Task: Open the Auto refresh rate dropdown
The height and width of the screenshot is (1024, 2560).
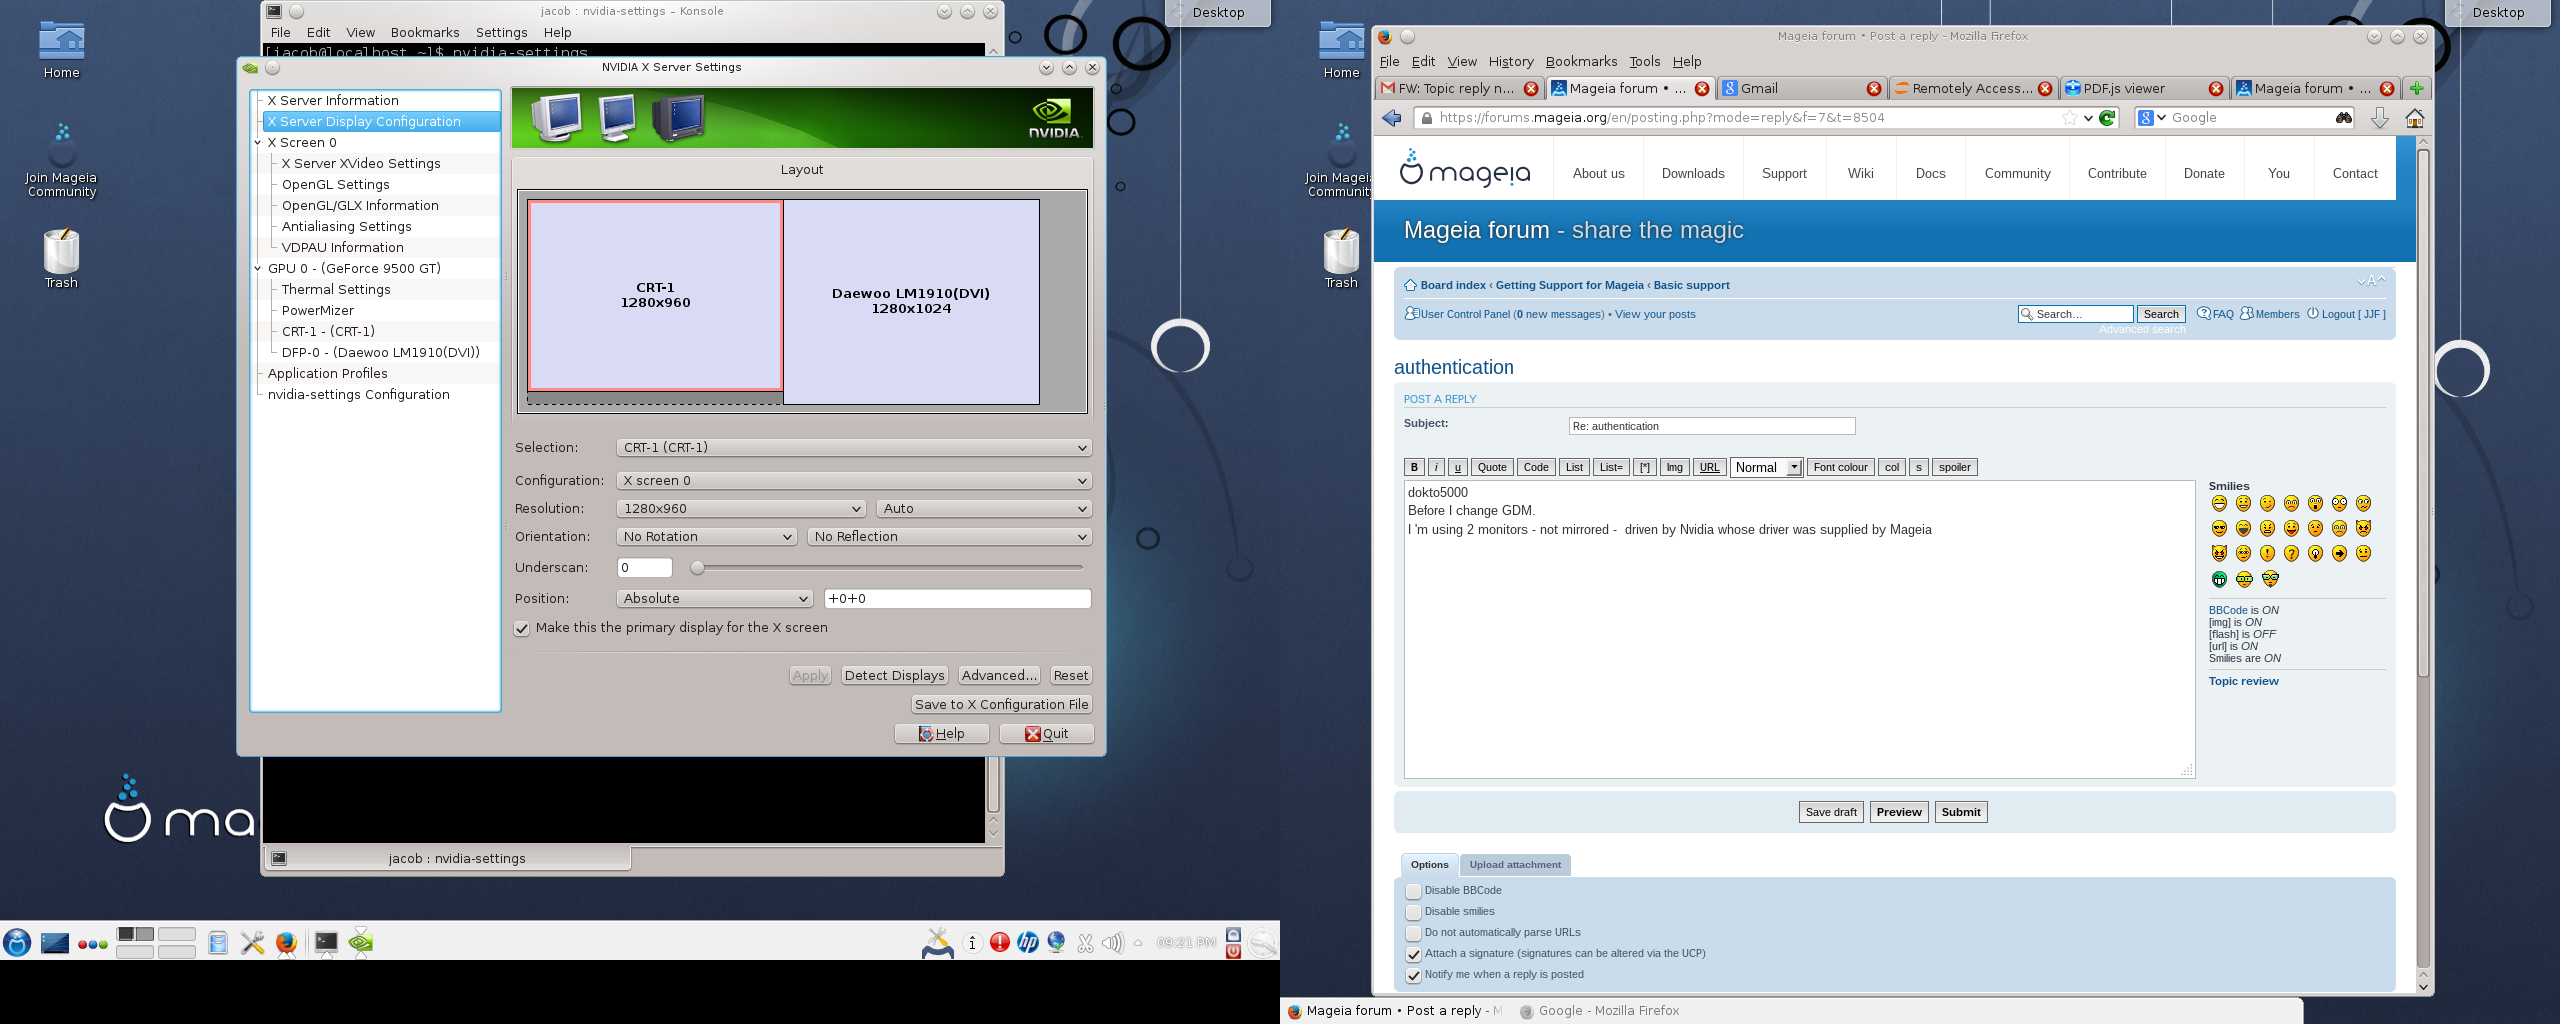Action: pyautogui.click(x=984, y=508)
